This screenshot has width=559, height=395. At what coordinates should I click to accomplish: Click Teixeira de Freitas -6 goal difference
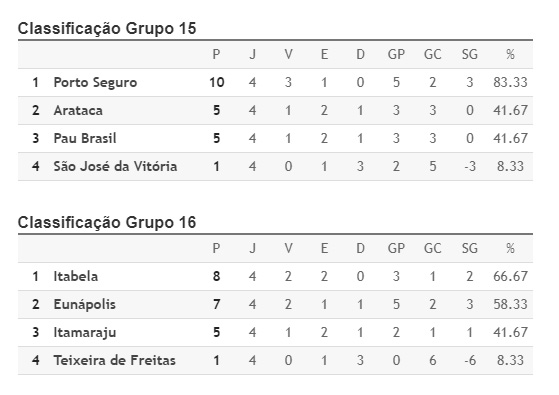(470, 360)
